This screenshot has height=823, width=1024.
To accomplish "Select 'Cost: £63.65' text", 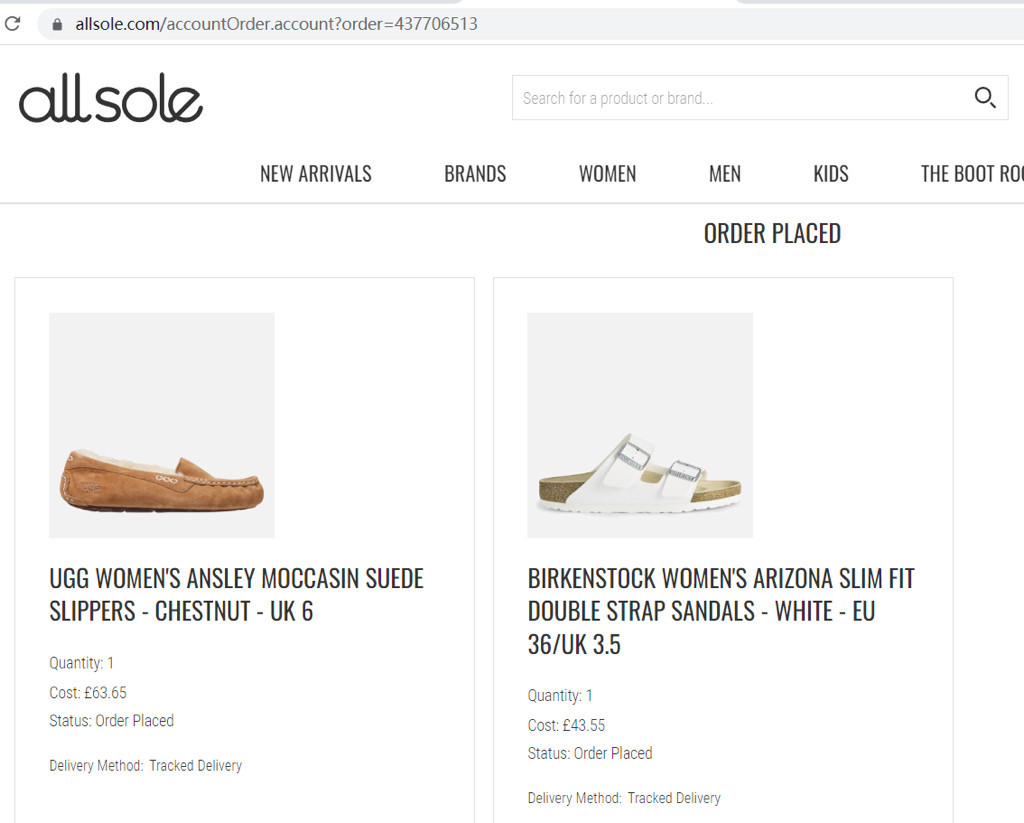I will coord(88,692).
